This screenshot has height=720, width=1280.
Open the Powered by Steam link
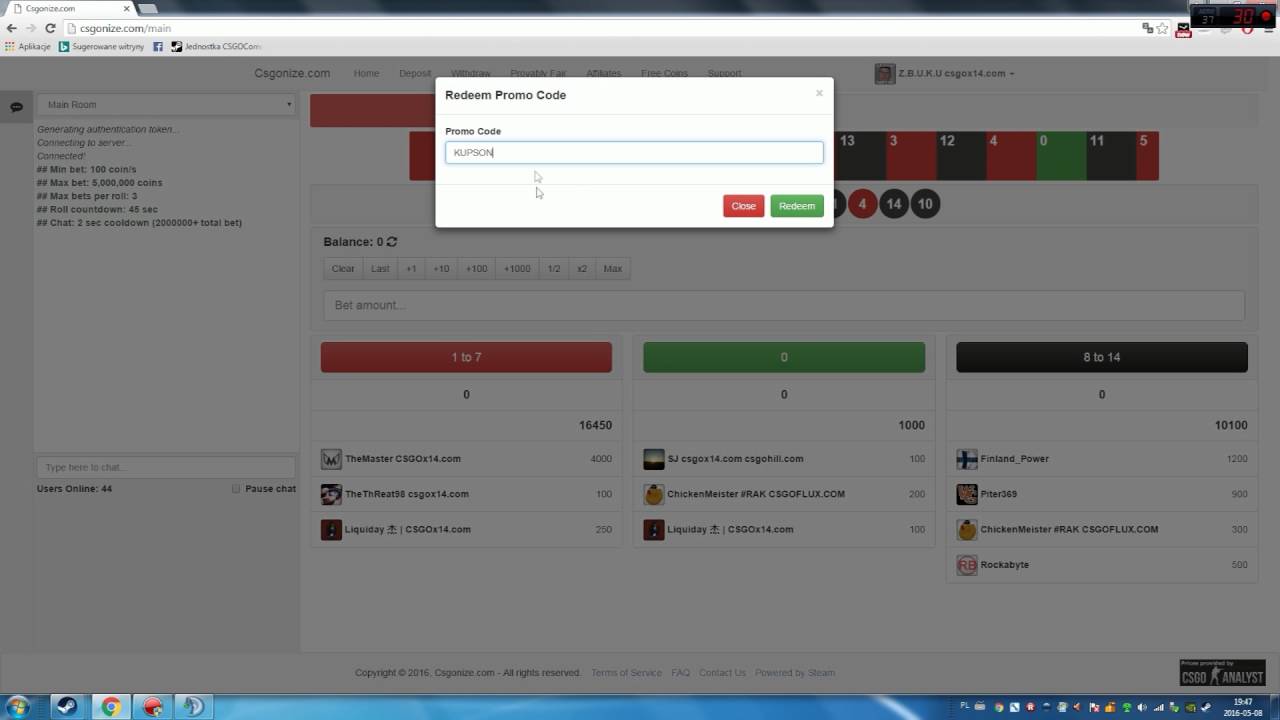(x=795, y=673)
